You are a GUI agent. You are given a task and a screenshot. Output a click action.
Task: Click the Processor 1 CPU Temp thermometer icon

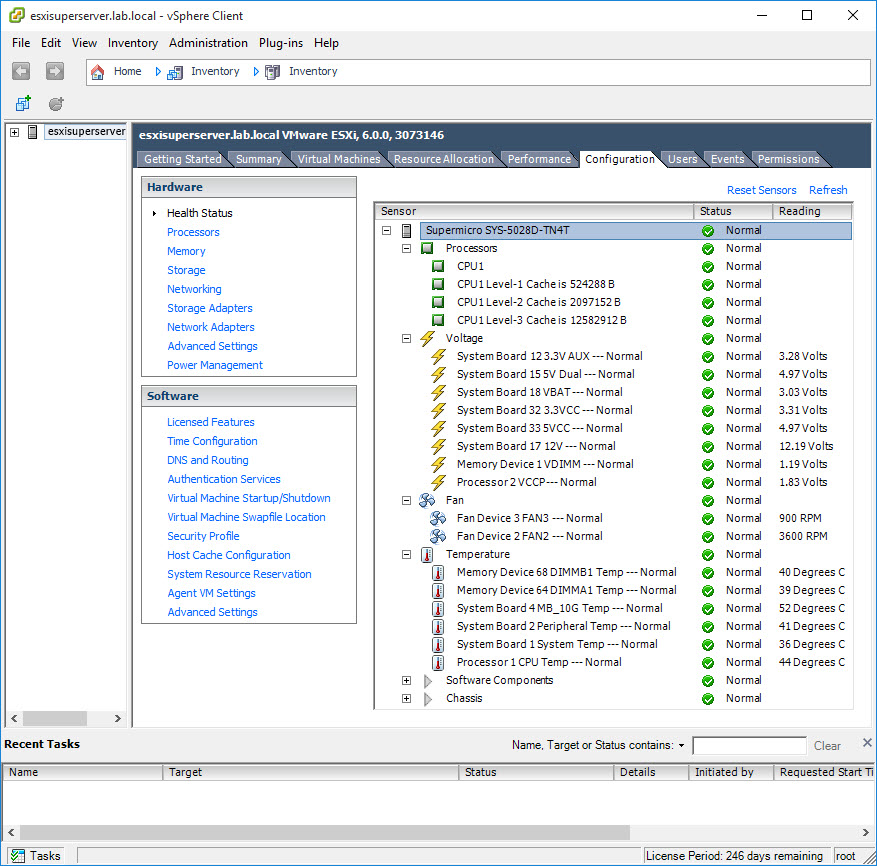pos(438,662)
